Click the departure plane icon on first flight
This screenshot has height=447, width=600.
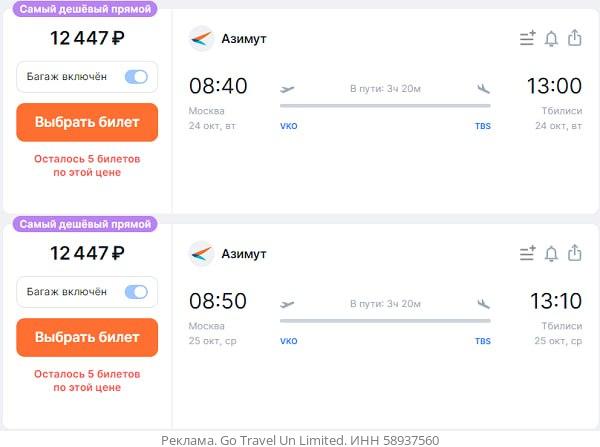click(x=288, y=88)
